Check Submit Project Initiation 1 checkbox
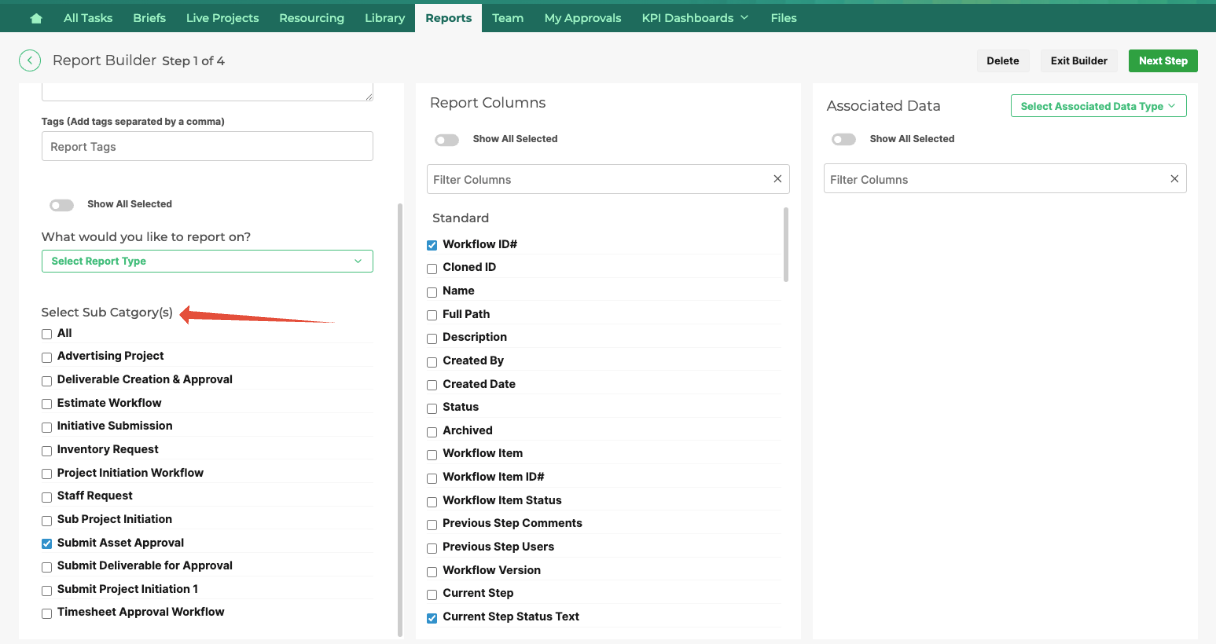This screenshot has height=644, width=1216. [47, 590]
